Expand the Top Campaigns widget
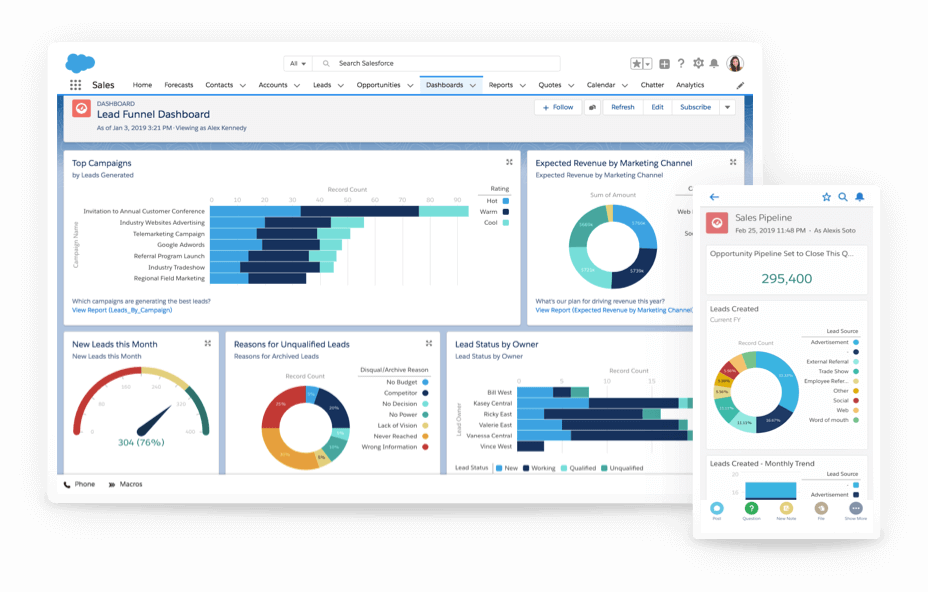The height and width of the screenshot is (592, 928). 509,162
